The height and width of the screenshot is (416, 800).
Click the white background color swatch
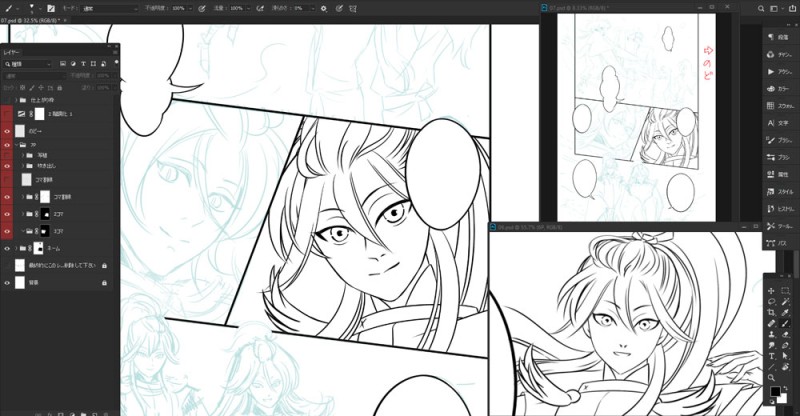[783, 399]
